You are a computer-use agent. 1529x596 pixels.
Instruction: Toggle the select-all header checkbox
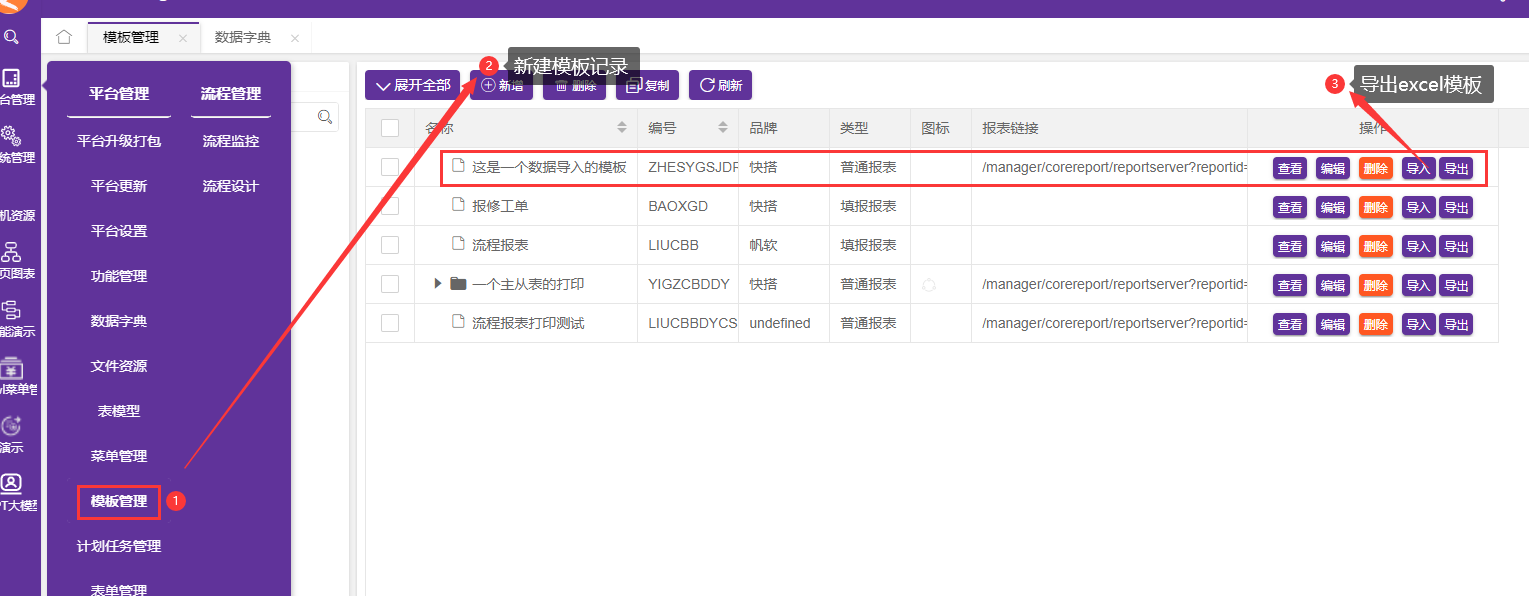pos(390,128)
